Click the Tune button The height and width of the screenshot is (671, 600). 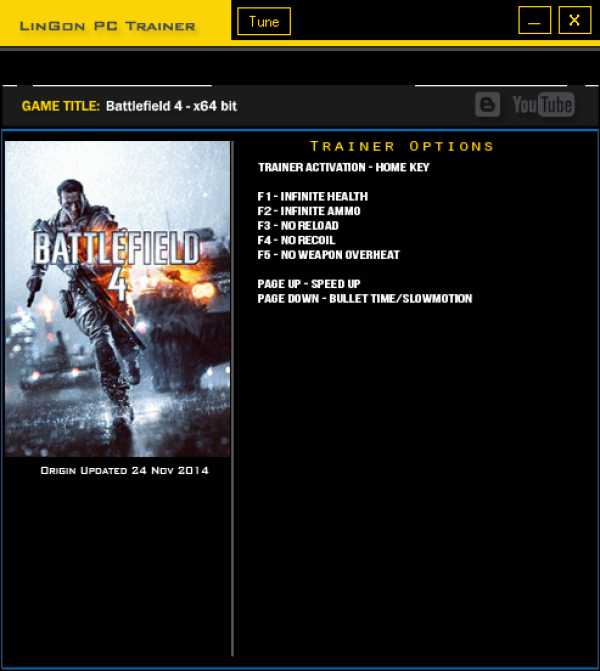pos(264,21)
